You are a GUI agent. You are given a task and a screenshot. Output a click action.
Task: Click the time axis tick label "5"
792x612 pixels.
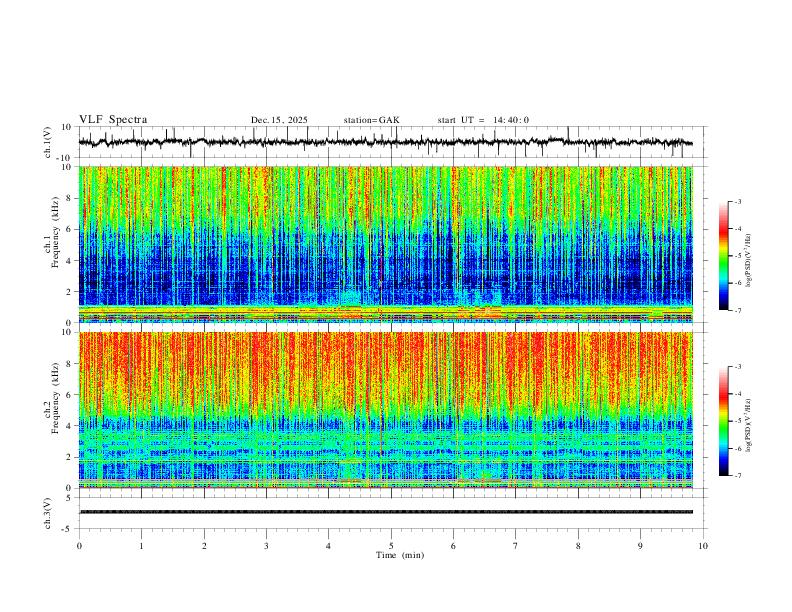click(391, 546)
